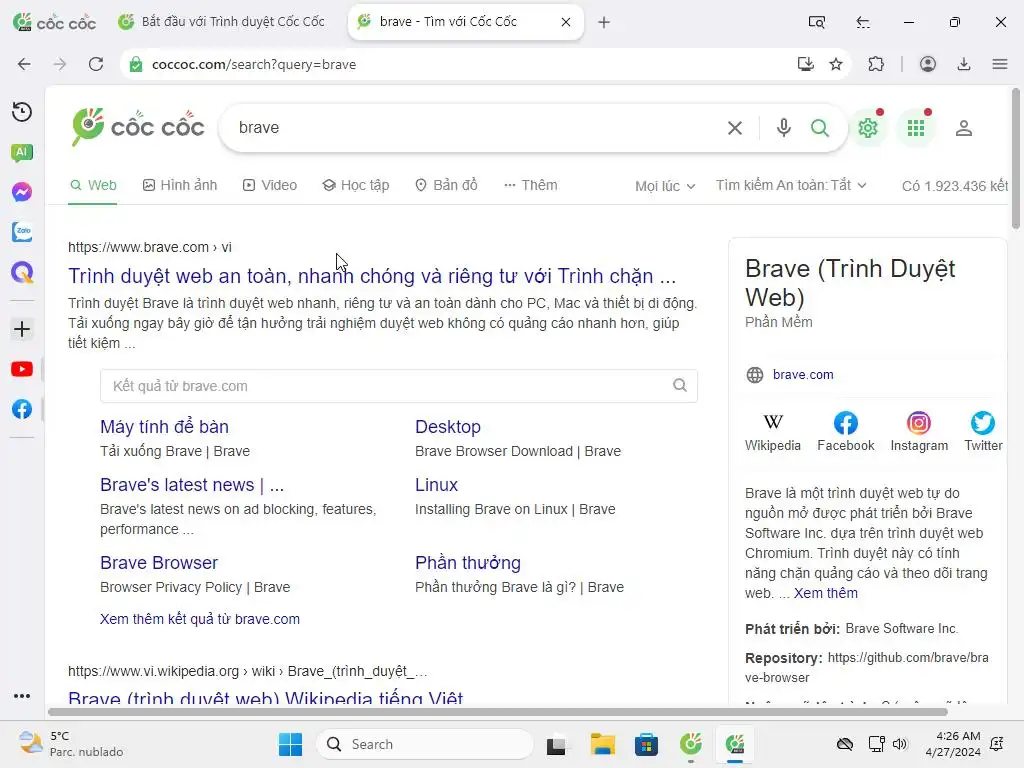
Task: Bookmark this page with the star icon
Action: pyautogui.click(x=836, y=64)
